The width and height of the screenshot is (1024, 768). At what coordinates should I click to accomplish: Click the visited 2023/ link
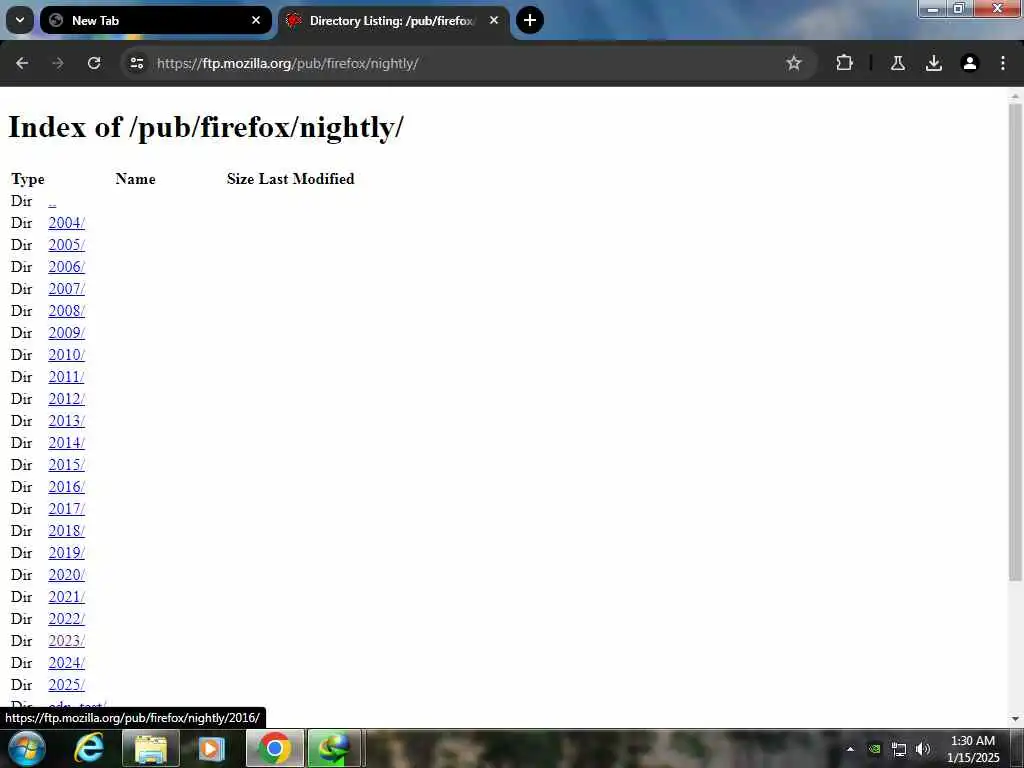click(x=67, y=641)
